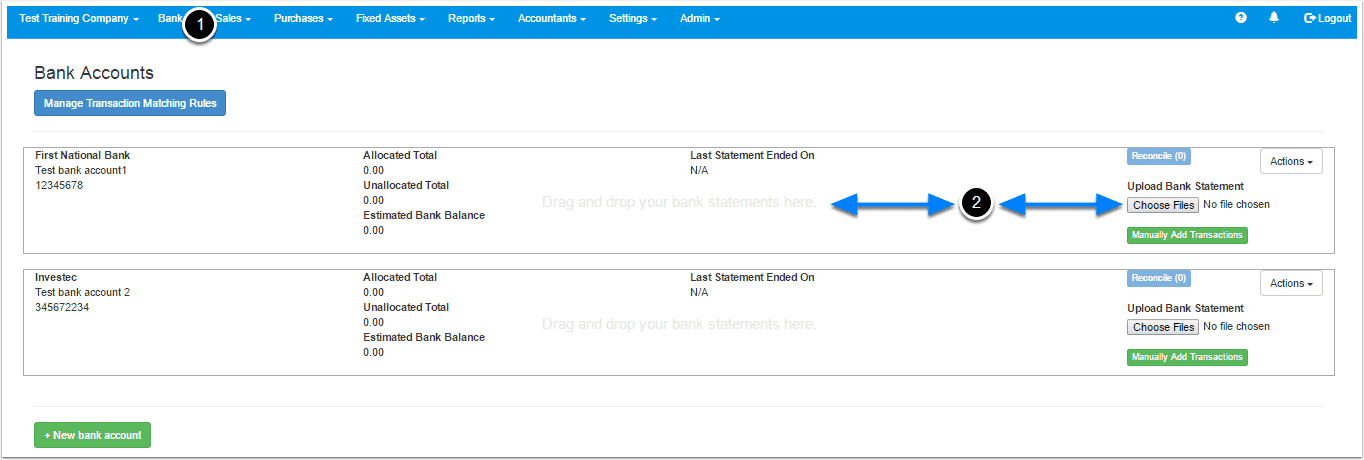The image size is (1364, 460).
Task: Click Reconcile (0) for First National Bank
Action: click(x=1159, y=156)
